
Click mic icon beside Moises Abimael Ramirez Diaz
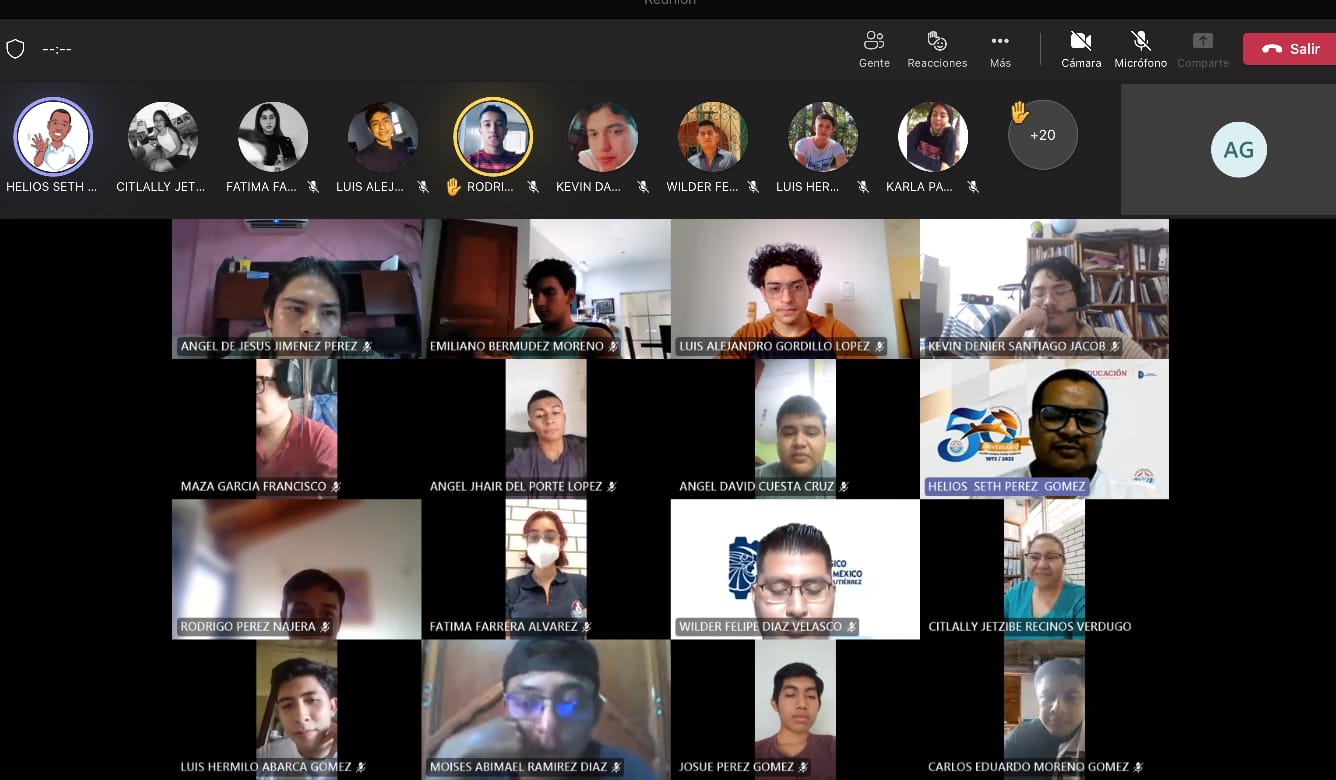(616, 767)
